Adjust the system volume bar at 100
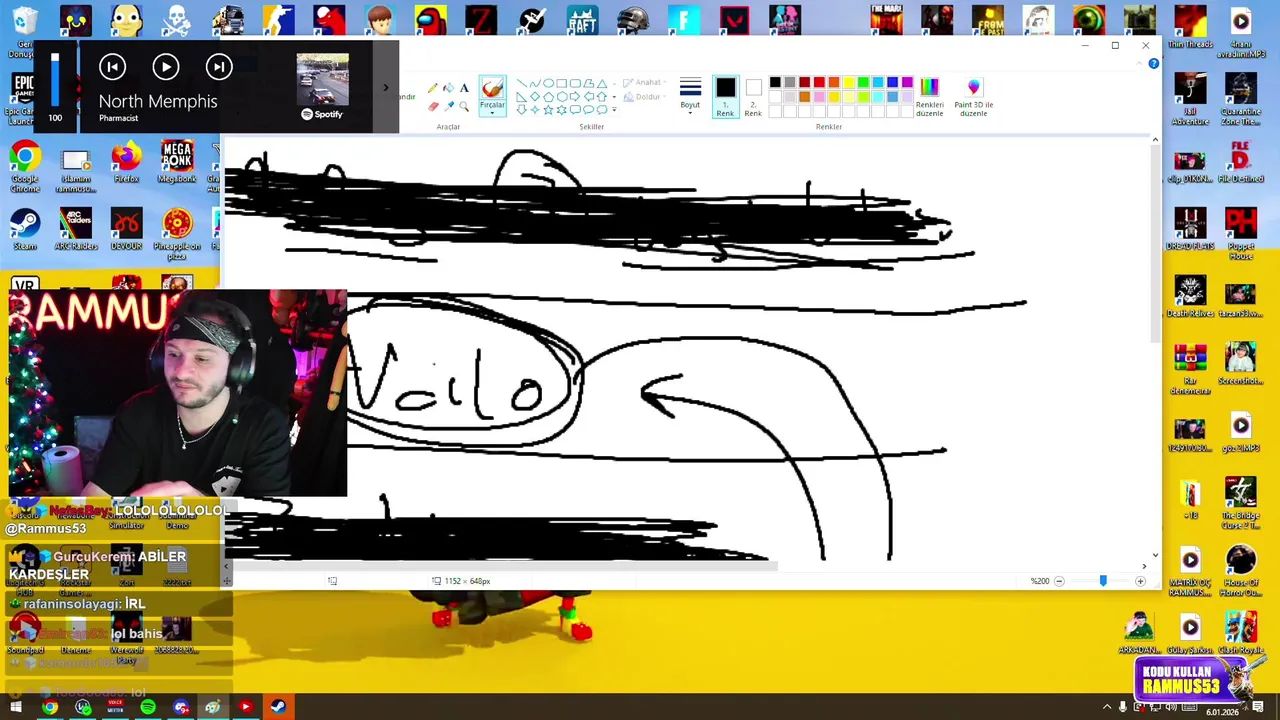This screenshot has width=1280, height=720. tap(55, 80)
